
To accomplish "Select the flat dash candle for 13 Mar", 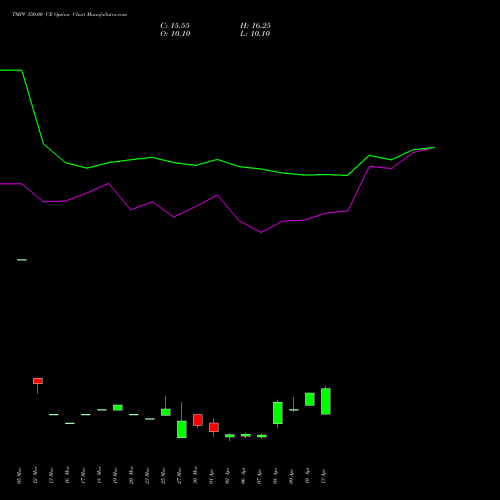I will point(54,414).
